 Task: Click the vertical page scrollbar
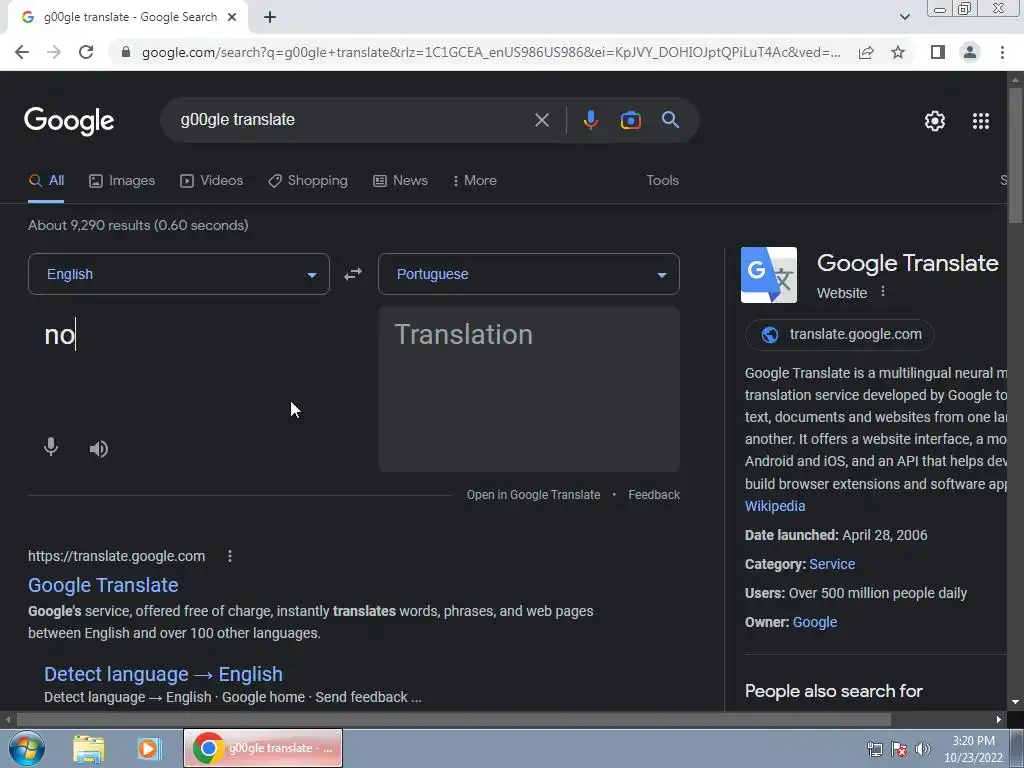(1016, 155)
